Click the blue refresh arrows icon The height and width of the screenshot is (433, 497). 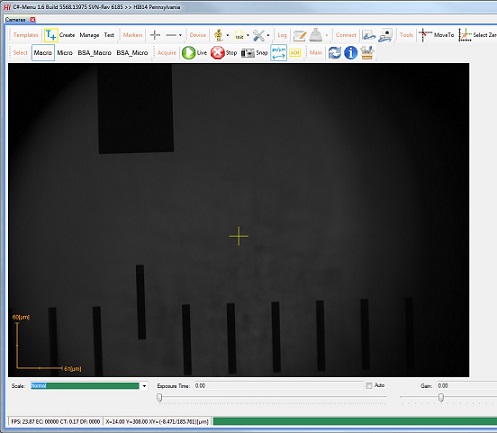point(334,53)
